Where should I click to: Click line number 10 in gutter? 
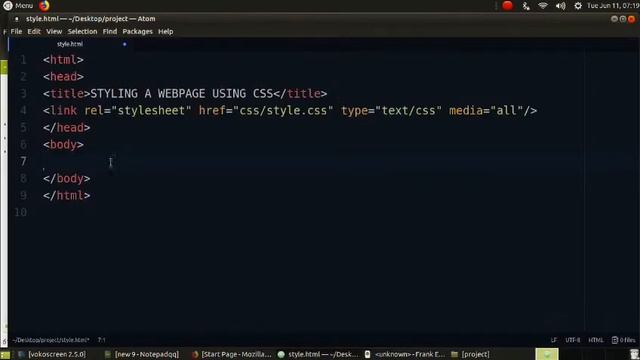coord(20,212)
